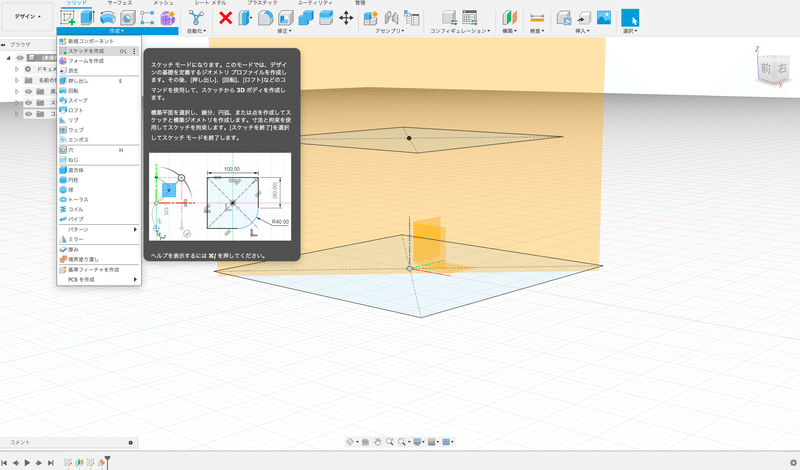Select the Combine tool icon

306,18
